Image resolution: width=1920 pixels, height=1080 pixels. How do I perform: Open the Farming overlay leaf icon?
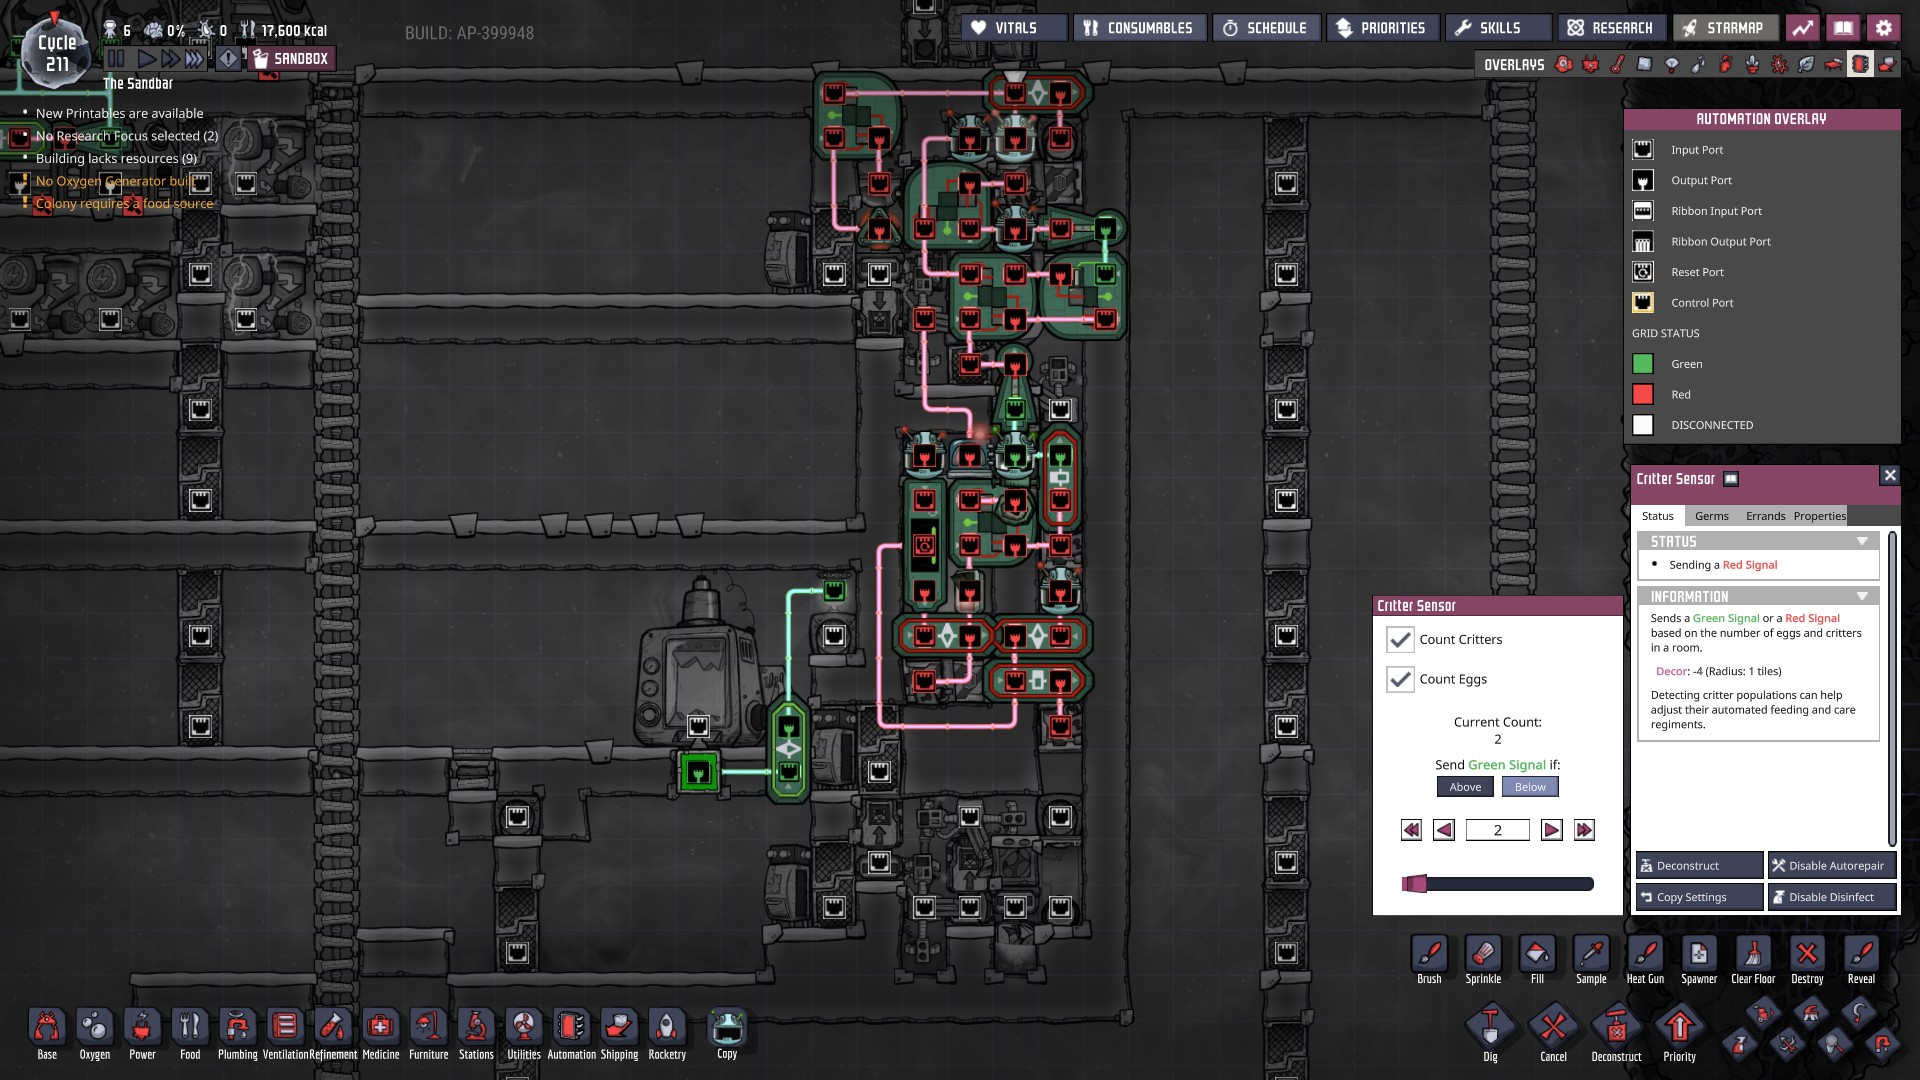[x=1807, y=65]
